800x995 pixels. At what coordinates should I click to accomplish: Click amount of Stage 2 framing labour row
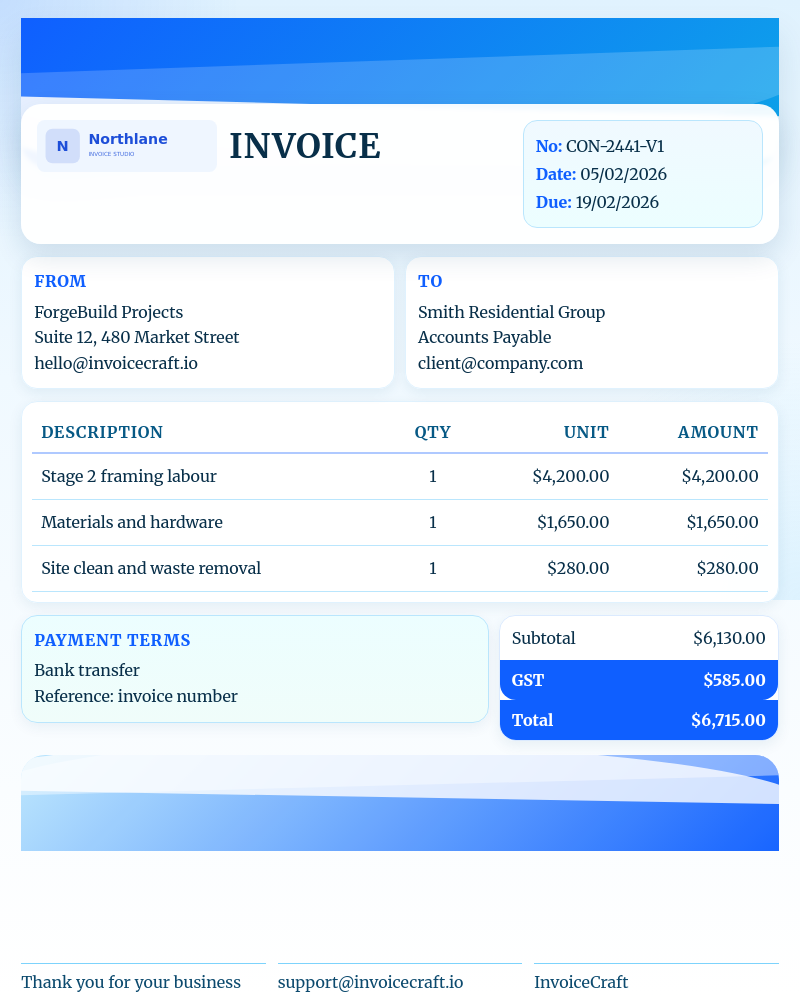720,477
